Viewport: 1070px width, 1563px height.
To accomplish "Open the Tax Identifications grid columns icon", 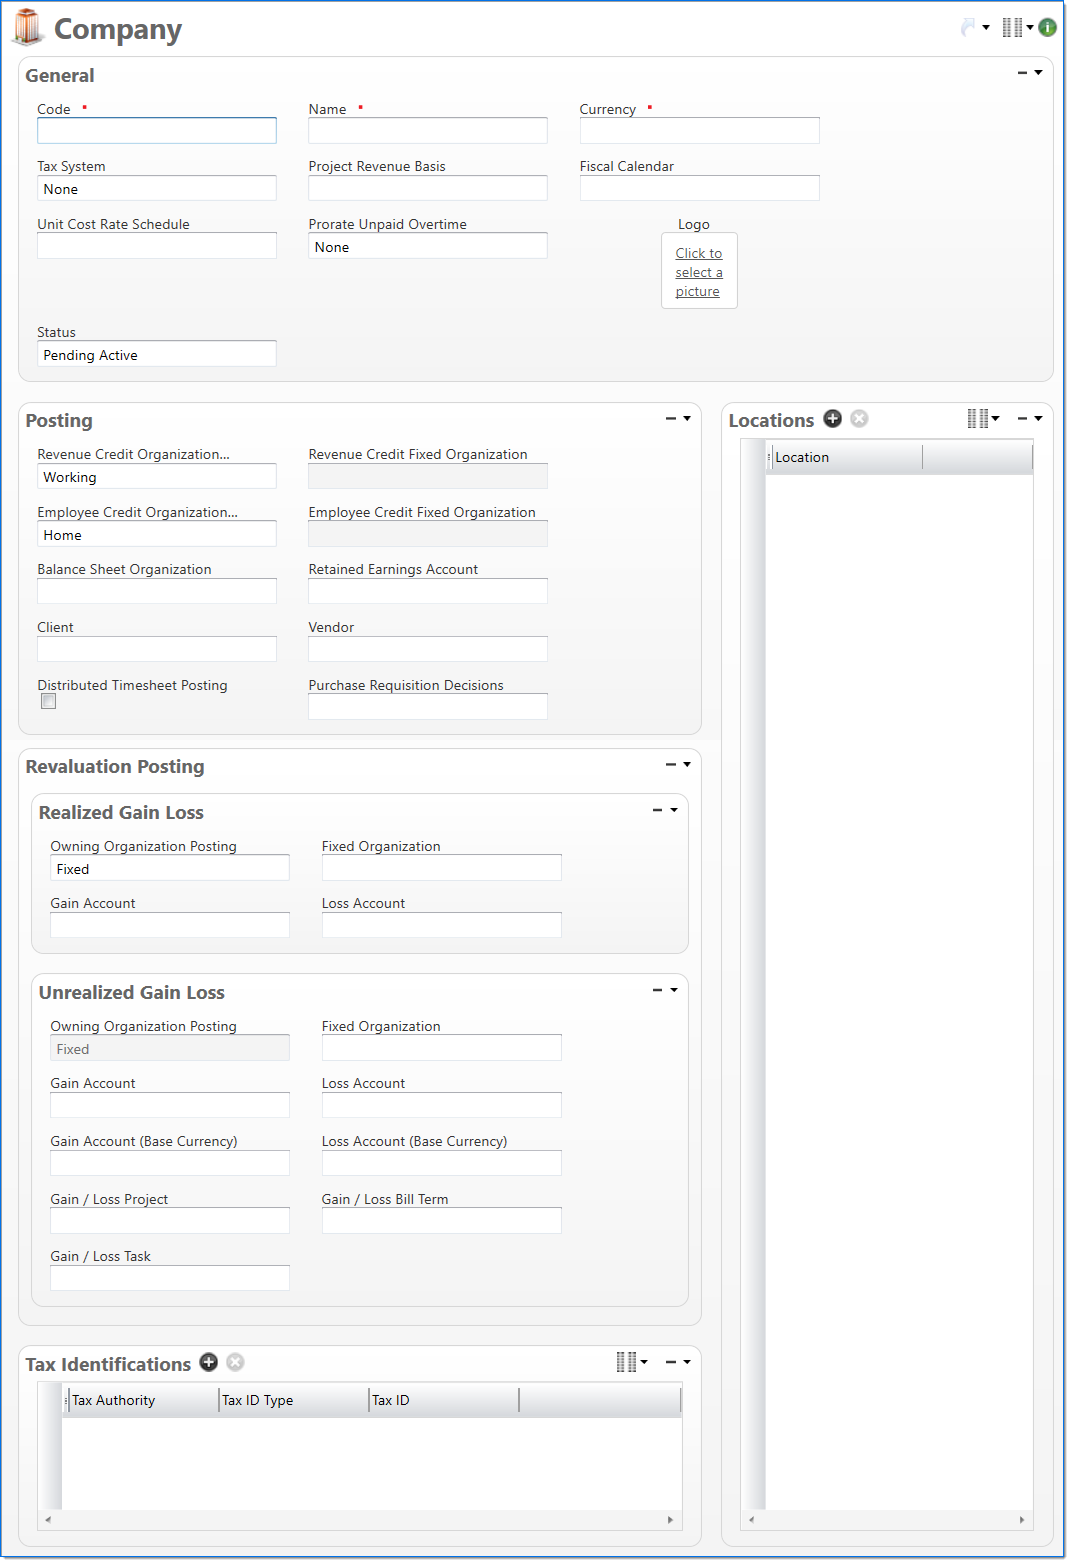I will (631, 1362).
